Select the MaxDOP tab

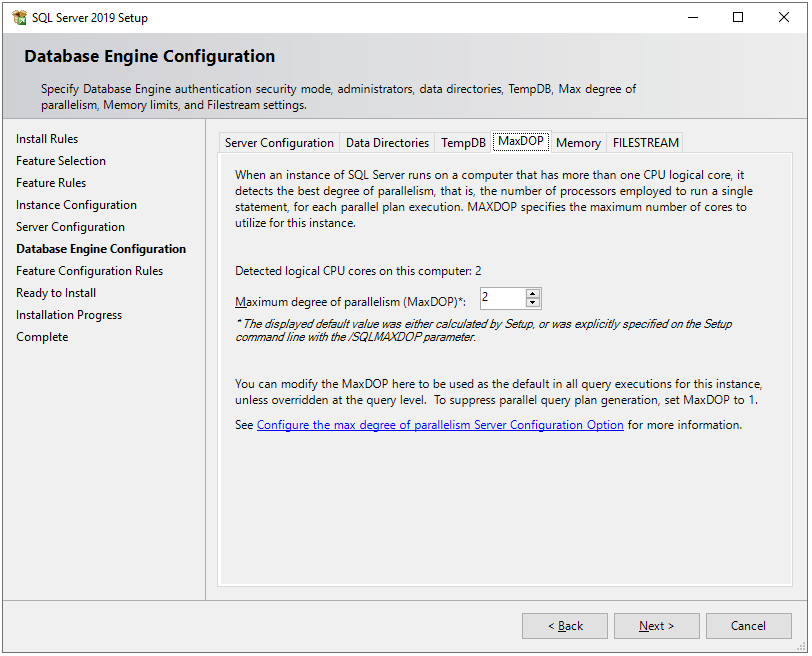tap(521, 141)
